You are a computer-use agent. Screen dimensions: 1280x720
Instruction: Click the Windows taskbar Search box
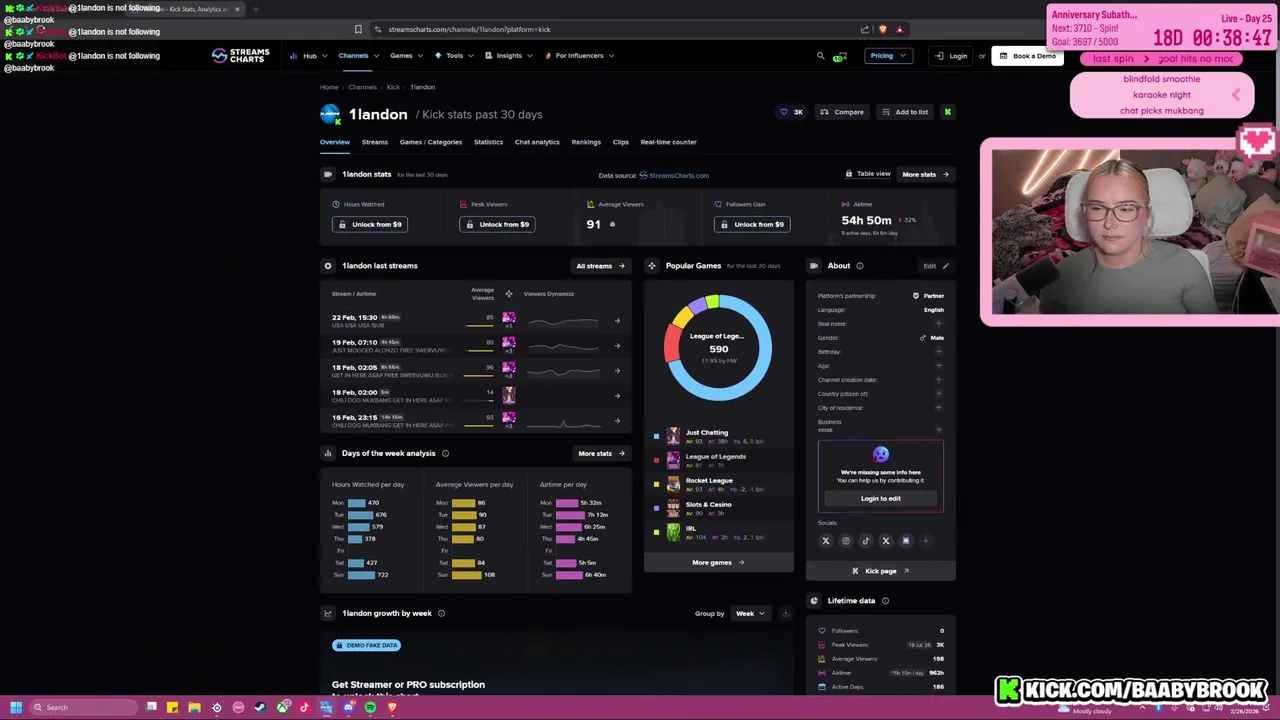(x=84, y=707)
